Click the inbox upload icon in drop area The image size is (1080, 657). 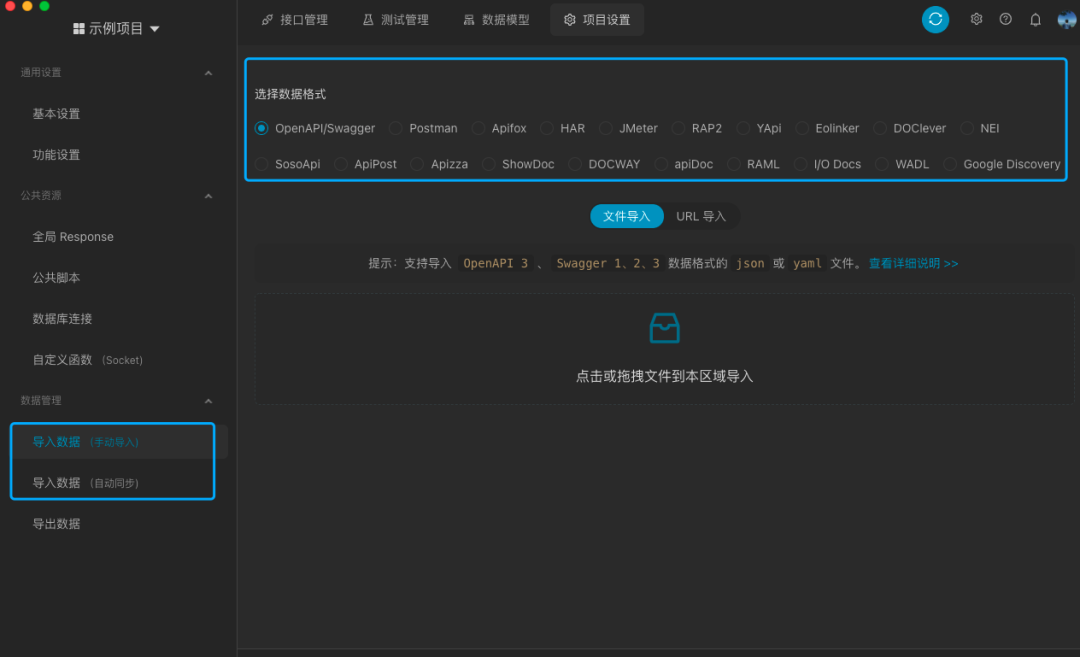click(665, 328)
